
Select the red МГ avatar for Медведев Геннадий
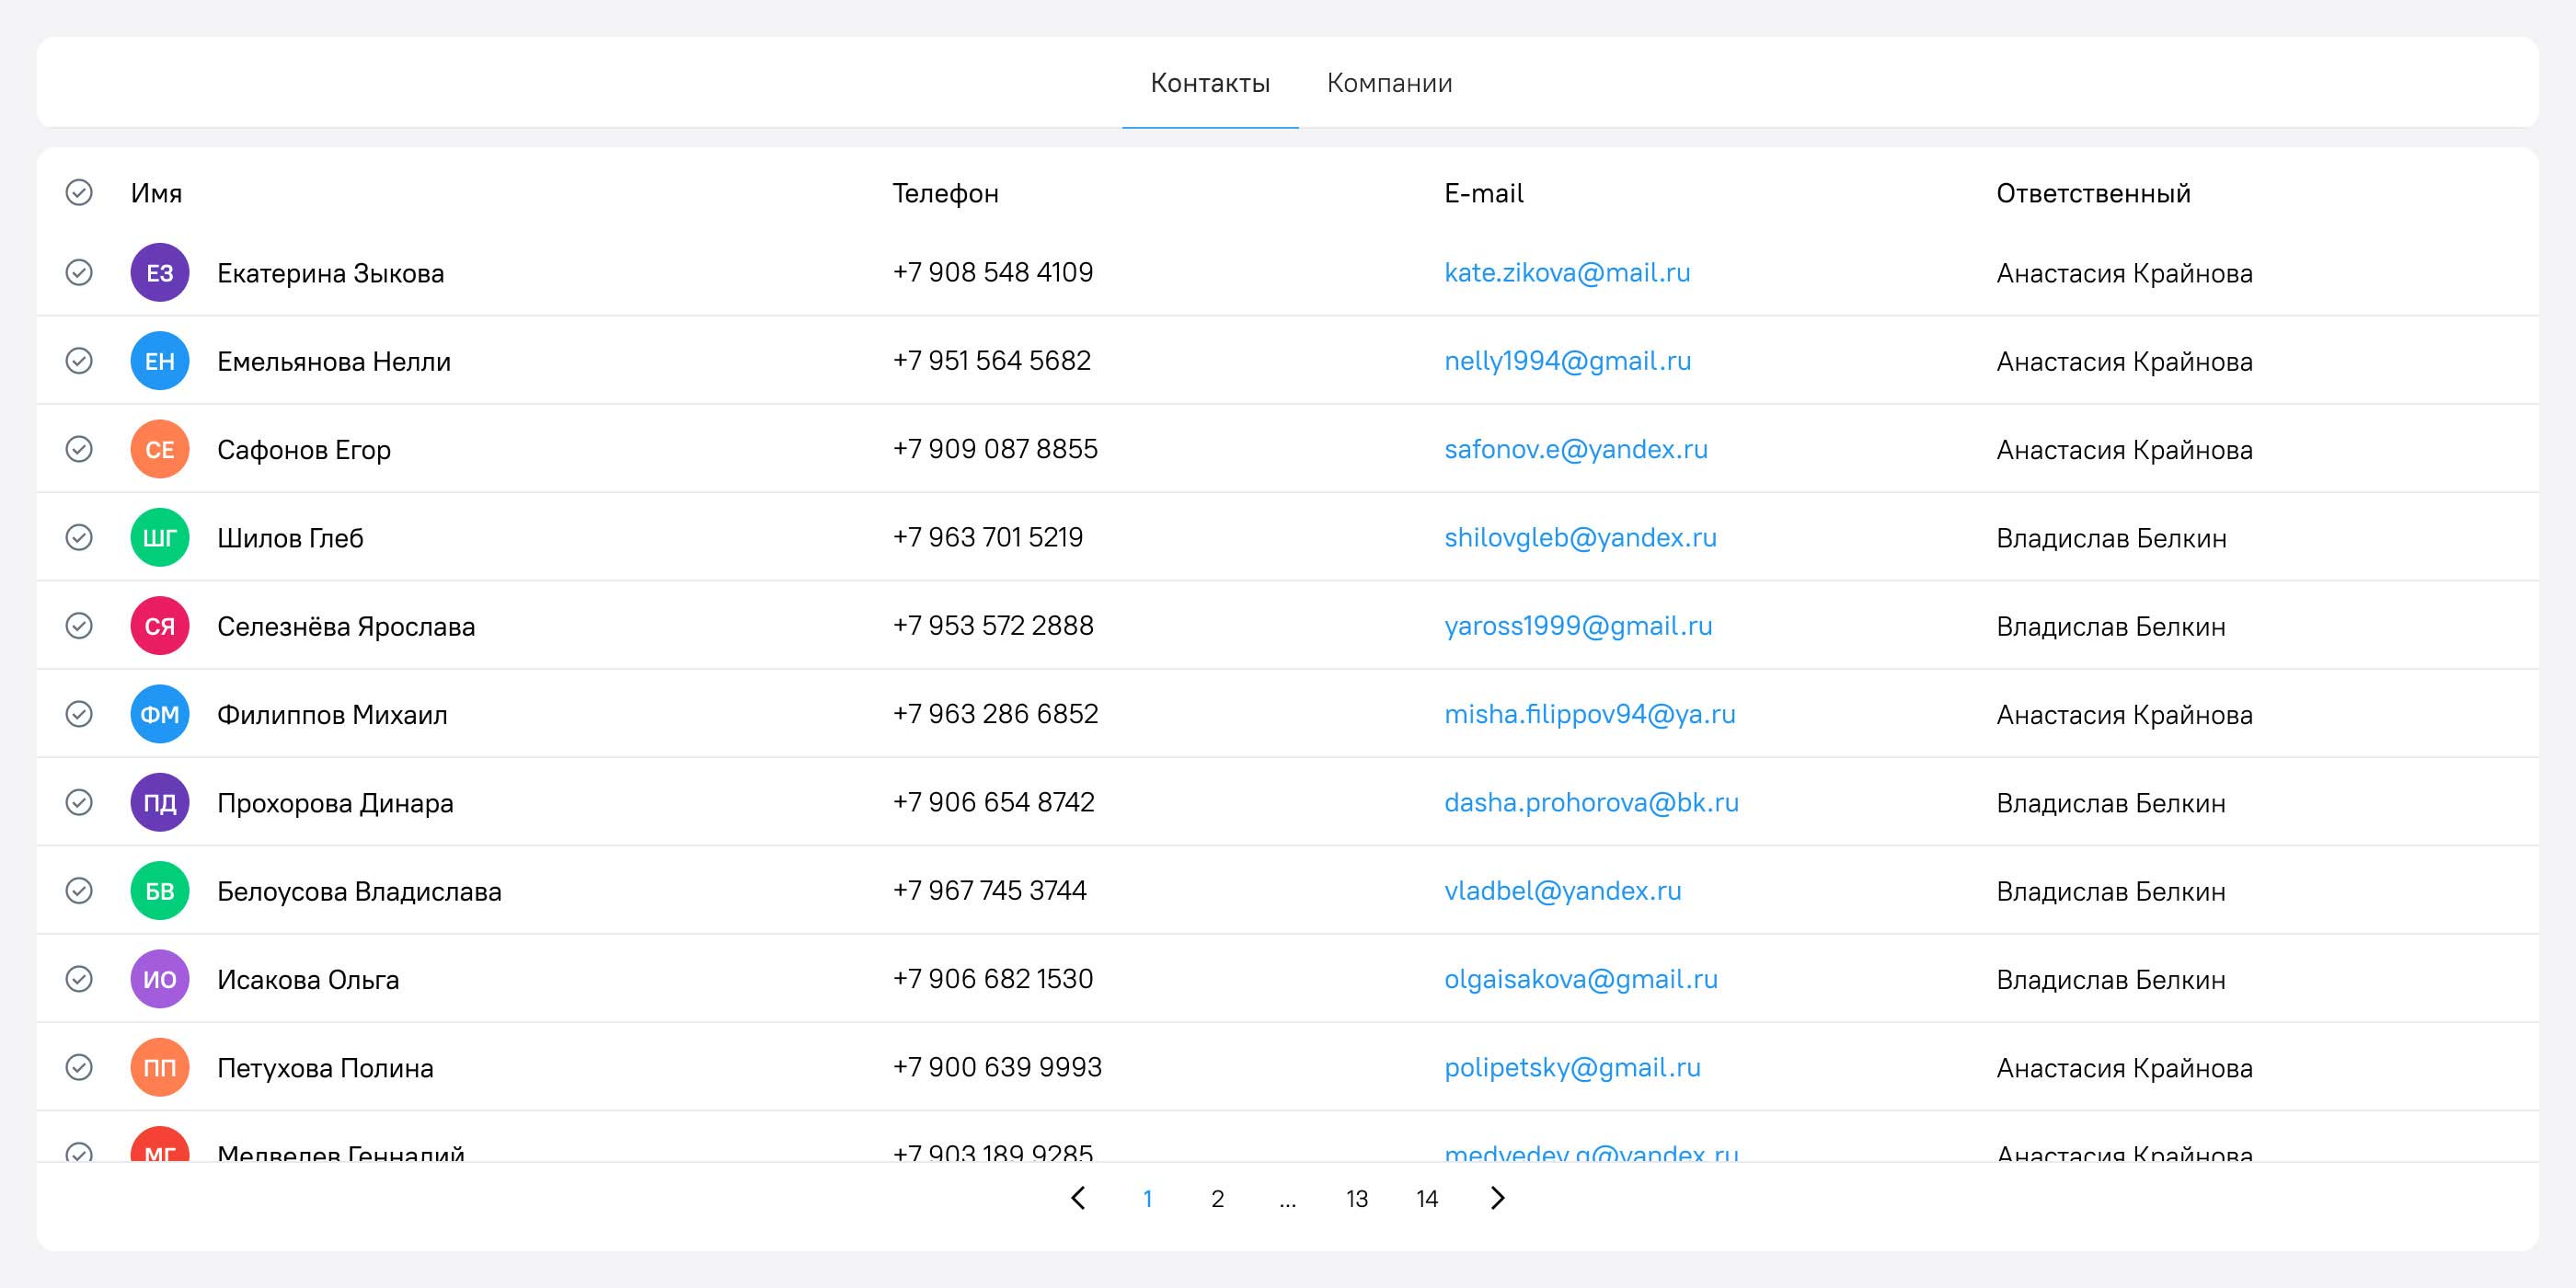[159, 1150]
